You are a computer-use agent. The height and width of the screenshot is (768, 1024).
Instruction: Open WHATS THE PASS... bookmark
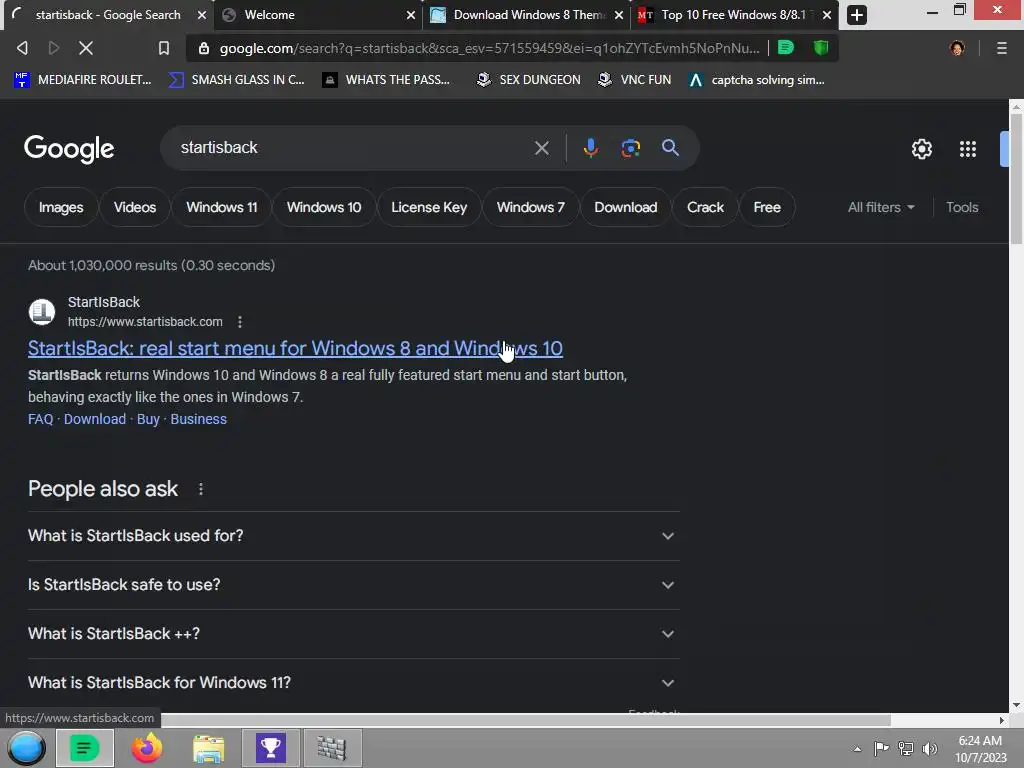386,80
